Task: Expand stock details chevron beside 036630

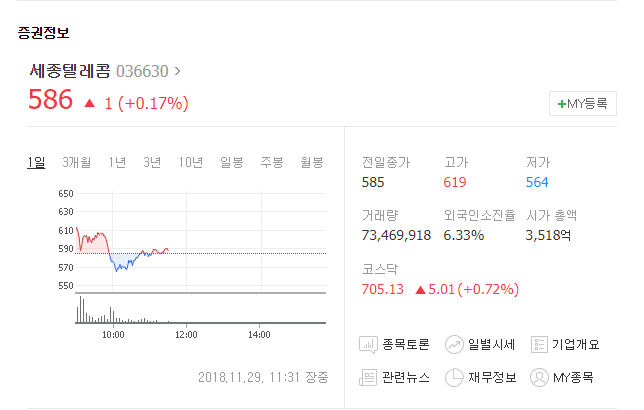Action: [177, 71]
